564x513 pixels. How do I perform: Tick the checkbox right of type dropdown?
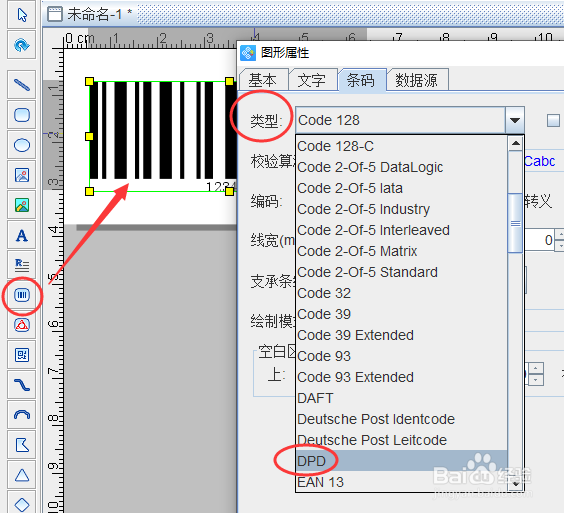(x=553, y=120)
